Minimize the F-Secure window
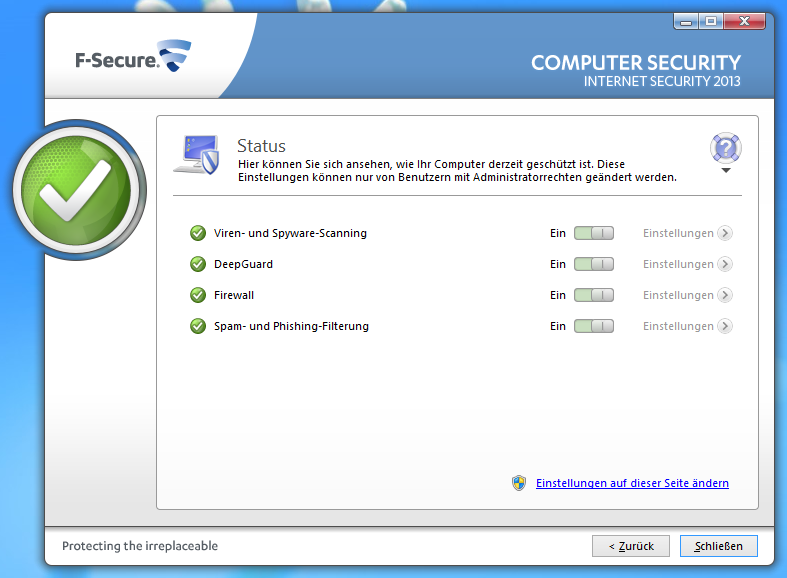This screenshot has height=578, width=787. [686, 22]
